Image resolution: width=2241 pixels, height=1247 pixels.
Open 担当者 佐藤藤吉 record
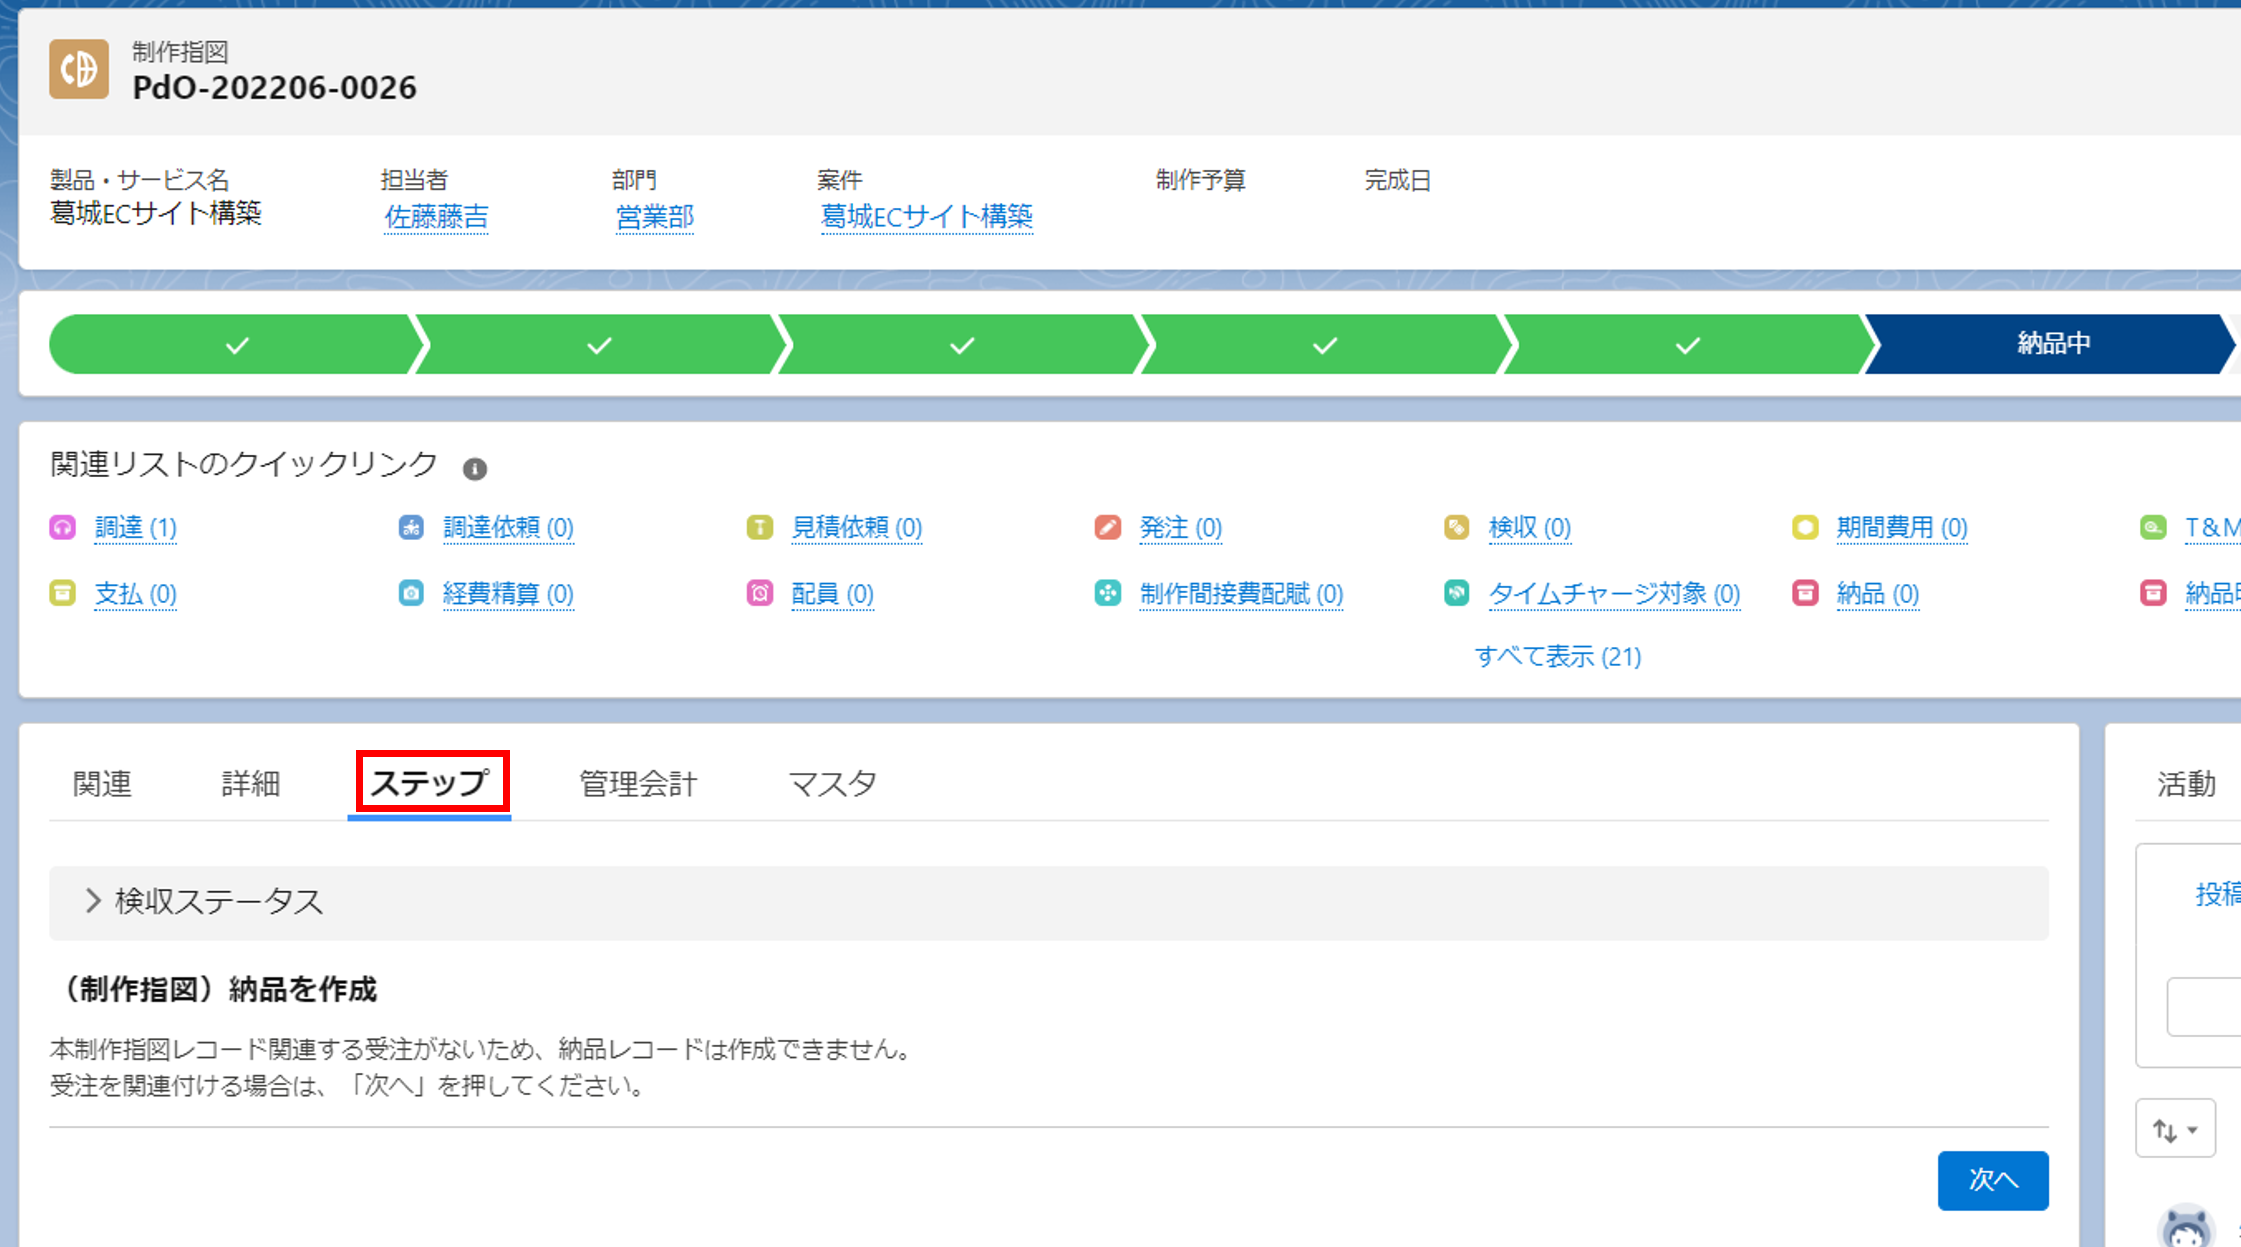coord(437,216)
